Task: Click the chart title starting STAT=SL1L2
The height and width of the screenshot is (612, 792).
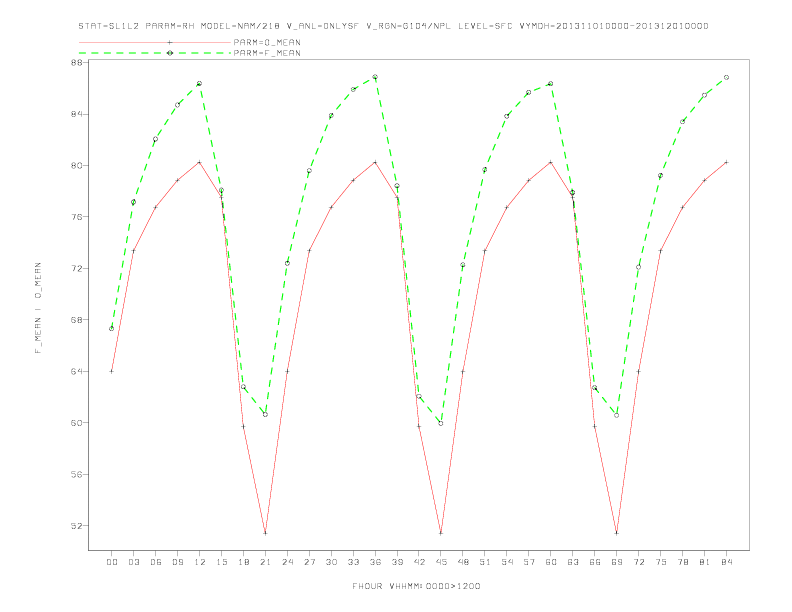Action: [x=393, y=26]
